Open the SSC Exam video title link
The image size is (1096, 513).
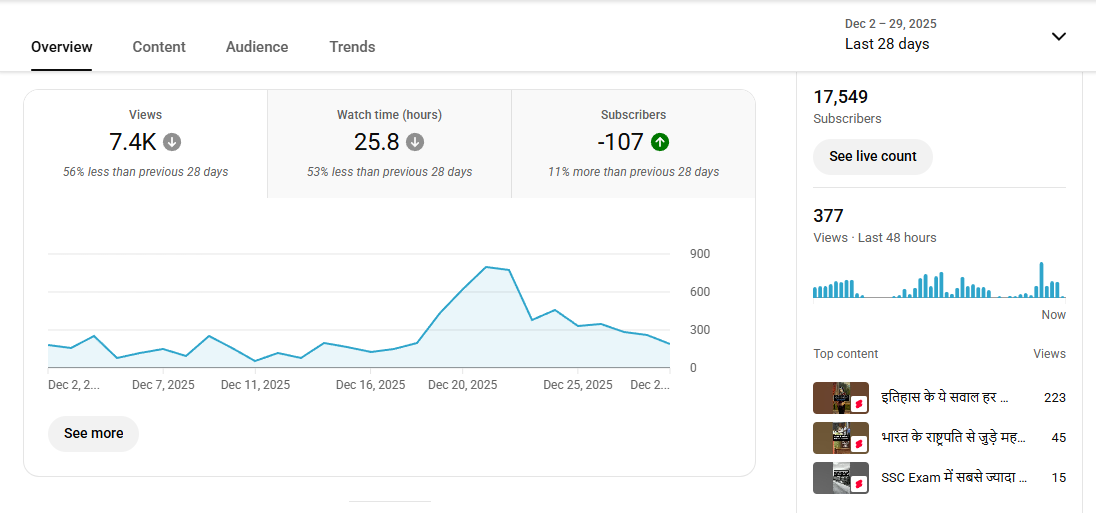[954, 478]
